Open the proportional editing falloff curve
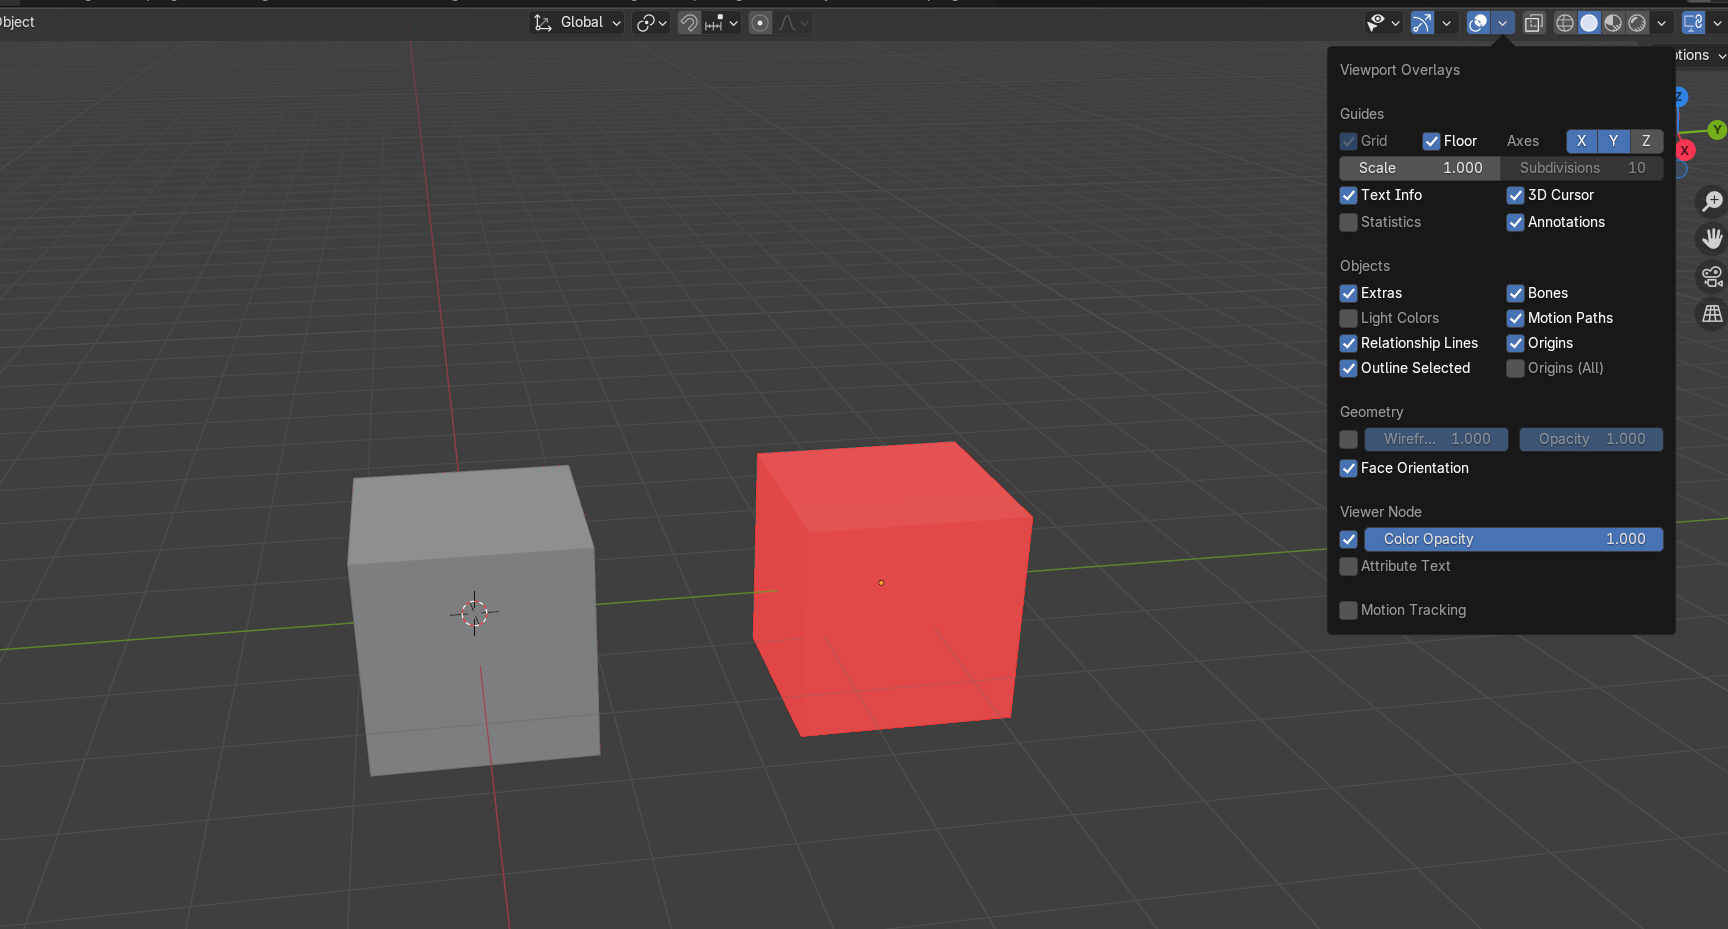Image resolution: width=1728 pixels, height=929 pixels. 793,23
